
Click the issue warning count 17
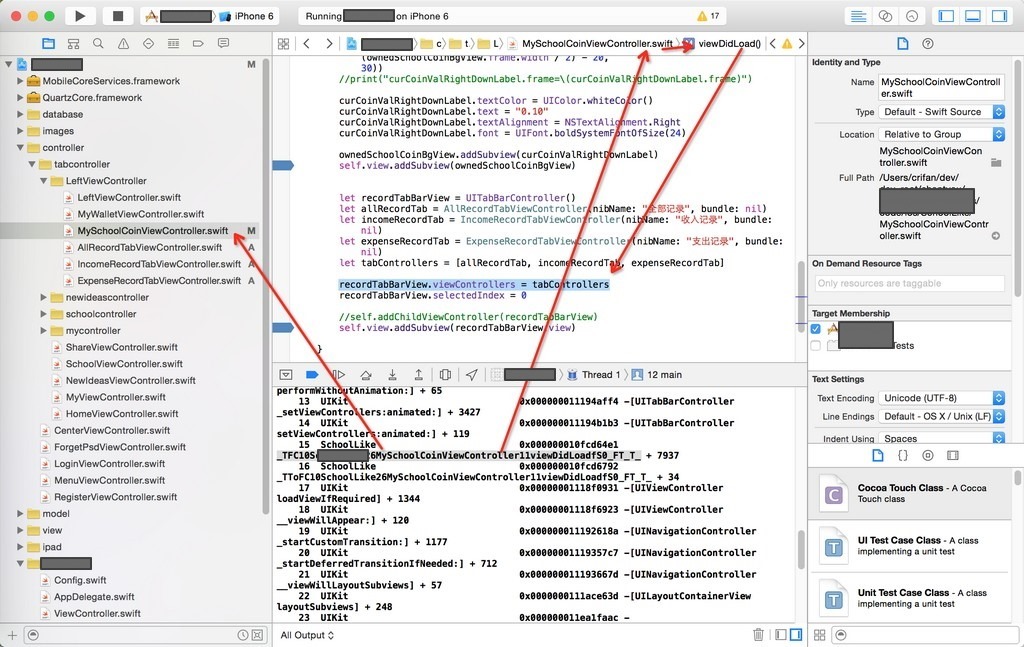pyautogui.click(x=709, y=16)
